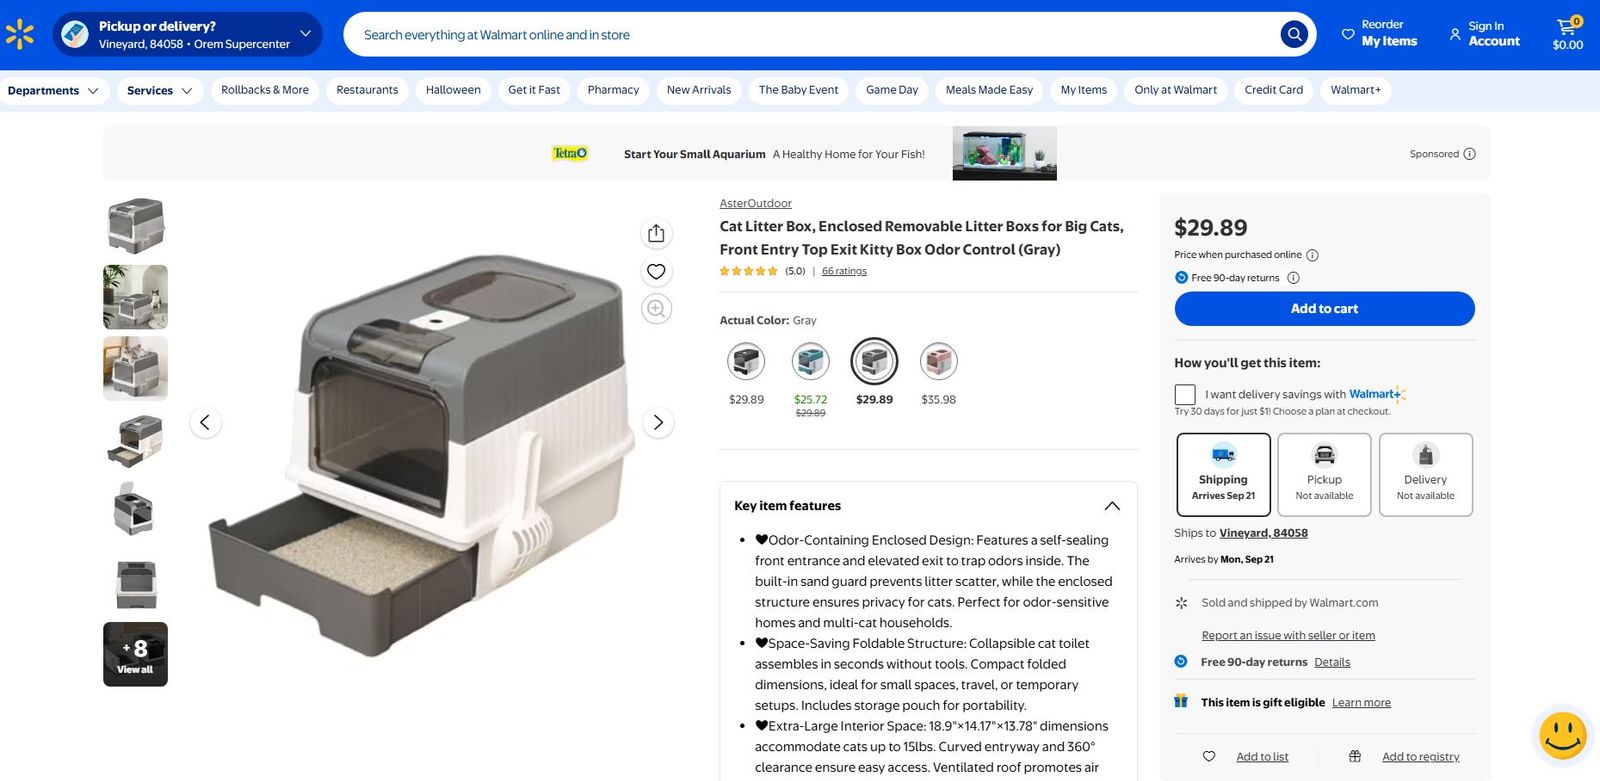Select the Delivery fulfillment option
This screenshot has width=1600, height=781.
click(x=1425, y=474)
